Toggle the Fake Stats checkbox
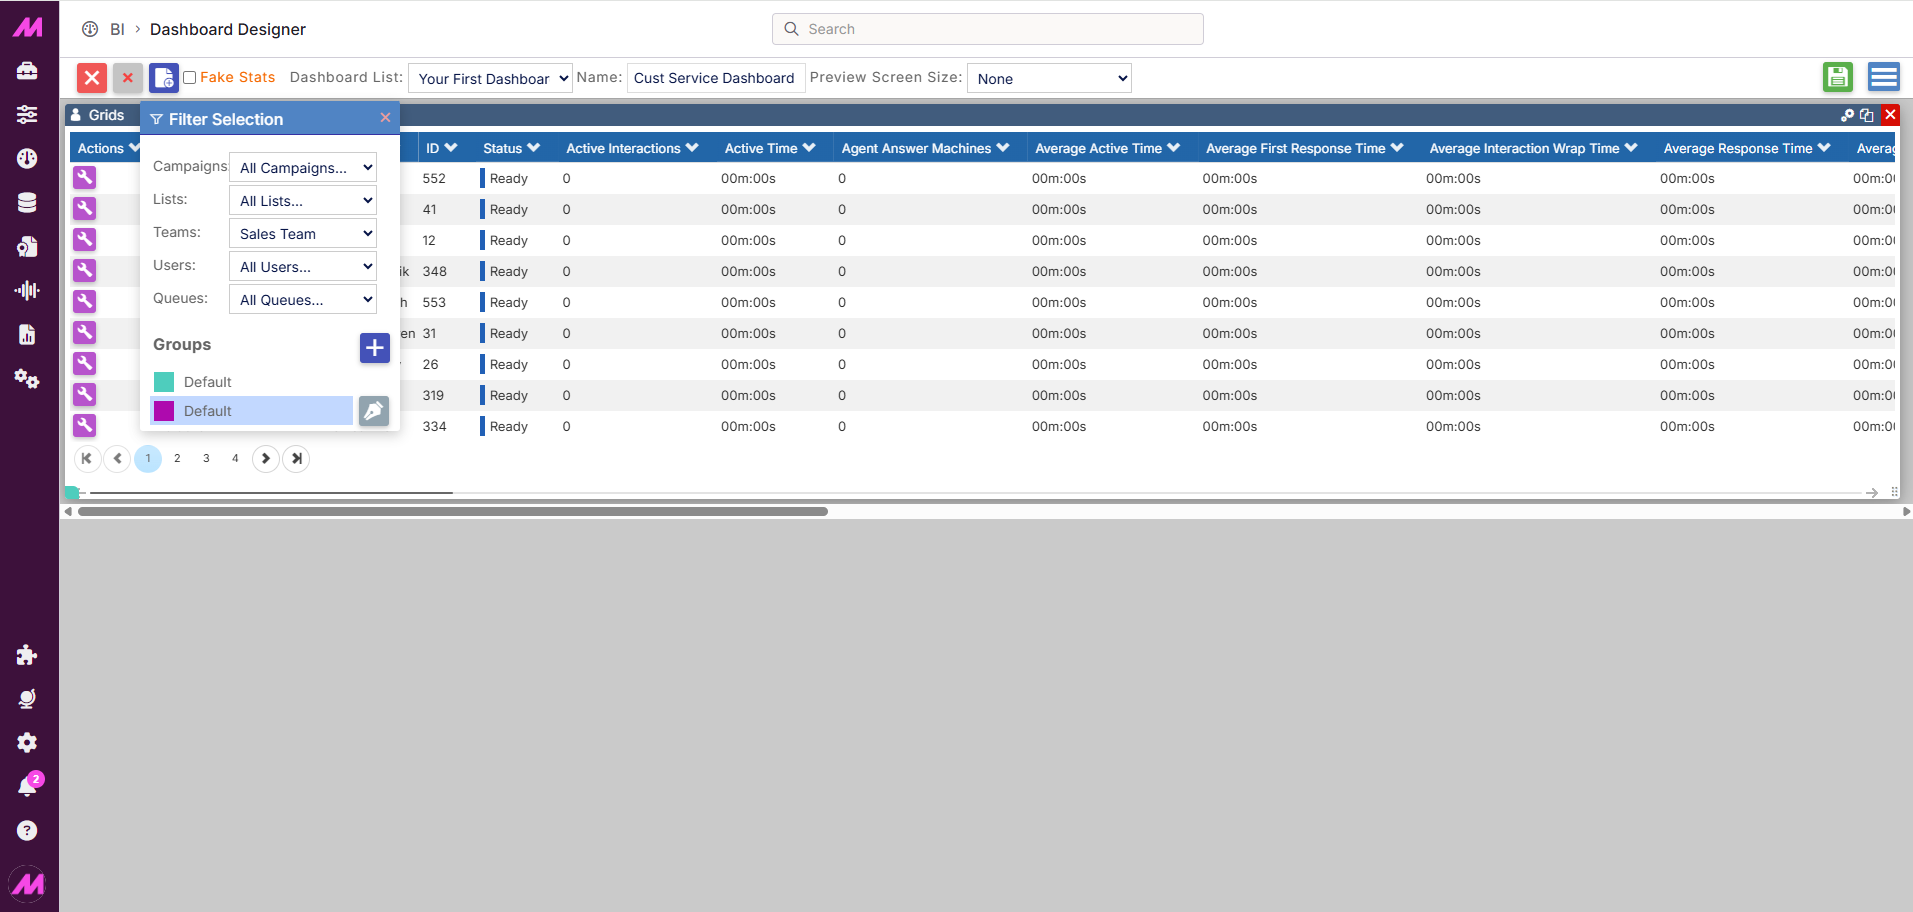The width and height of the screenshot is (1913, 912). [x=189, y=78]
